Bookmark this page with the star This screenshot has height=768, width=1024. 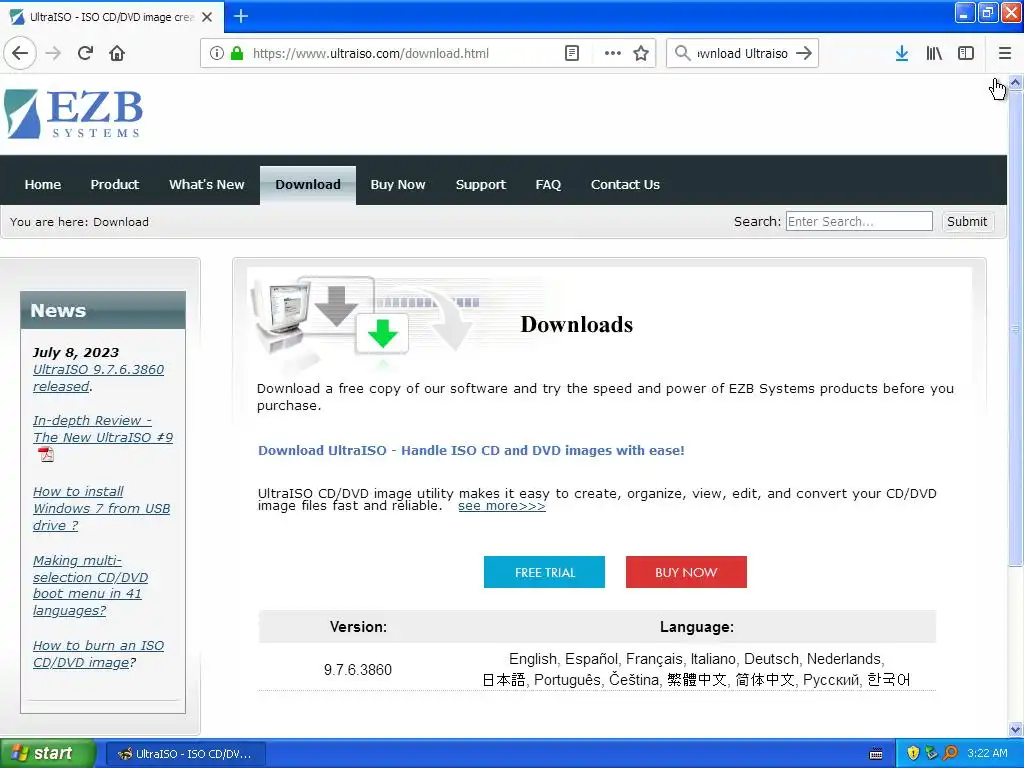641,53
